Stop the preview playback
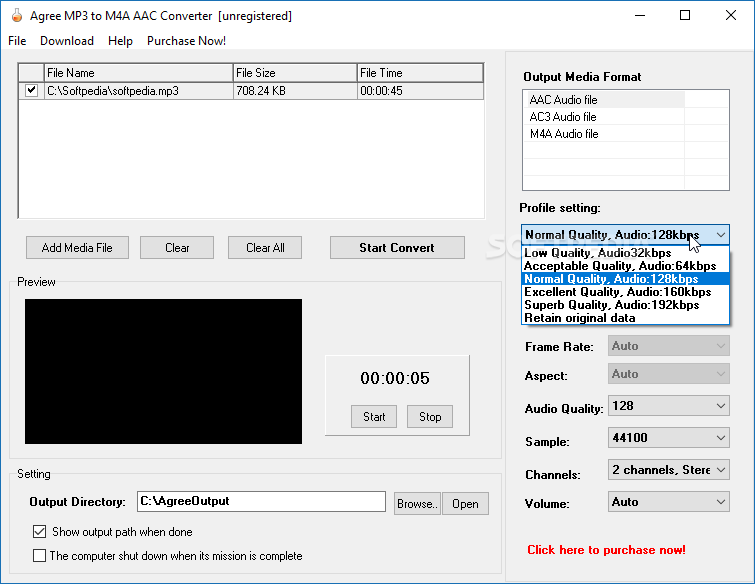Viewport: 755px width, 584px height. (430, 416)
